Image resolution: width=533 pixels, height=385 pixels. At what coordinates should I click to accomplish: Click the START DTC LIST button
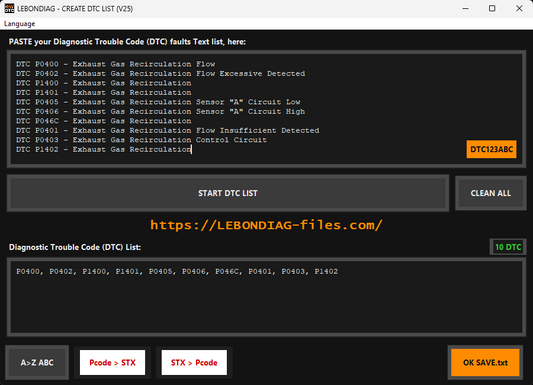pos(228,193)
